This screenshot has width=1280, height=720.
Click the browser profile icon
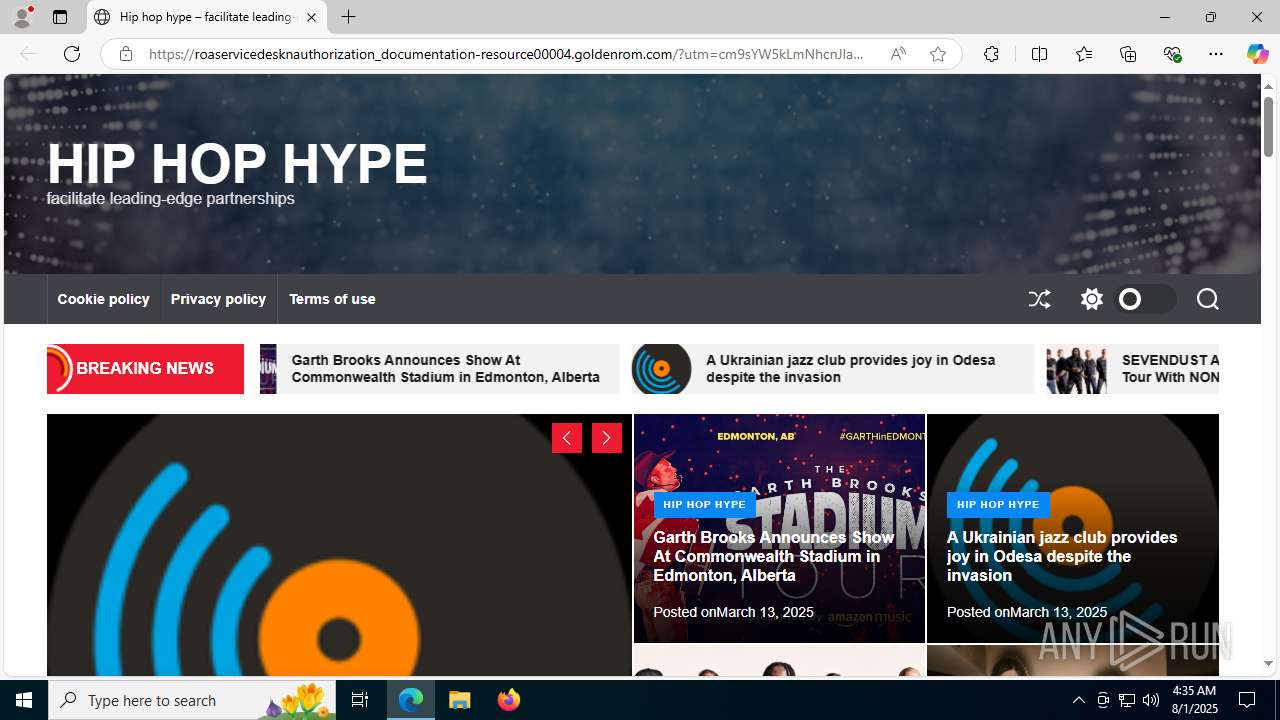point(22,17)
